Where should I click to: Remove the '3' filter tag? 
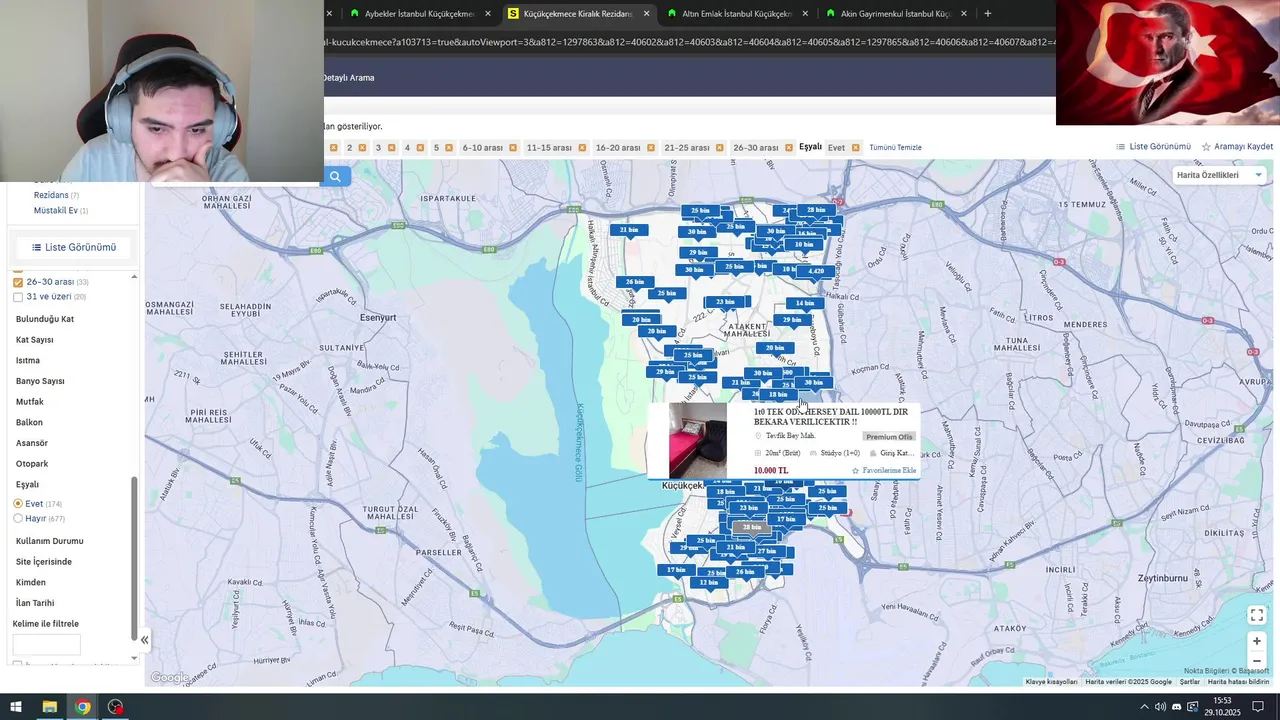pos(391,147)
